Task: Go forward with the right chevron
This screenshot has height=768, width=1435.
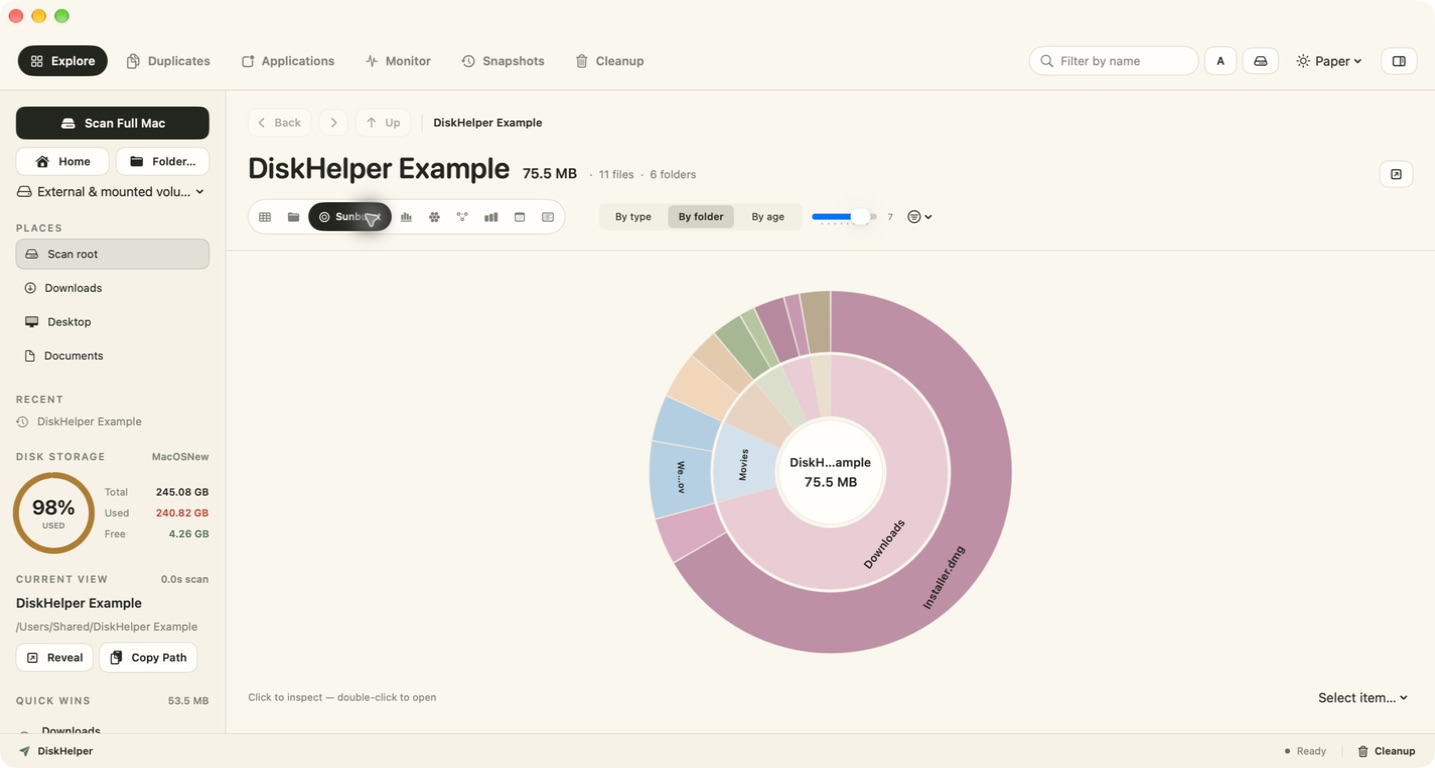Action: pyautogui.click(x=333, y=123)
